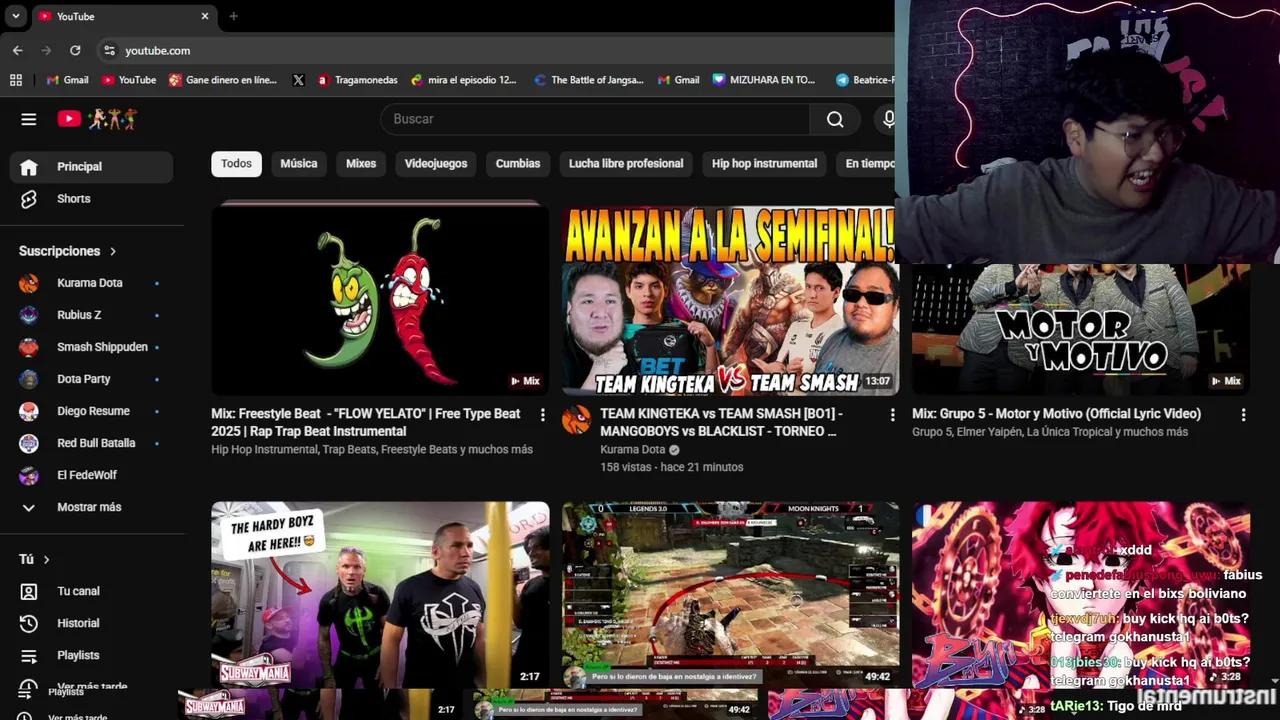Viewport: 1280px width, 720px height.
Task: Click site info icon in address bar
Action: tap(109, 50)
